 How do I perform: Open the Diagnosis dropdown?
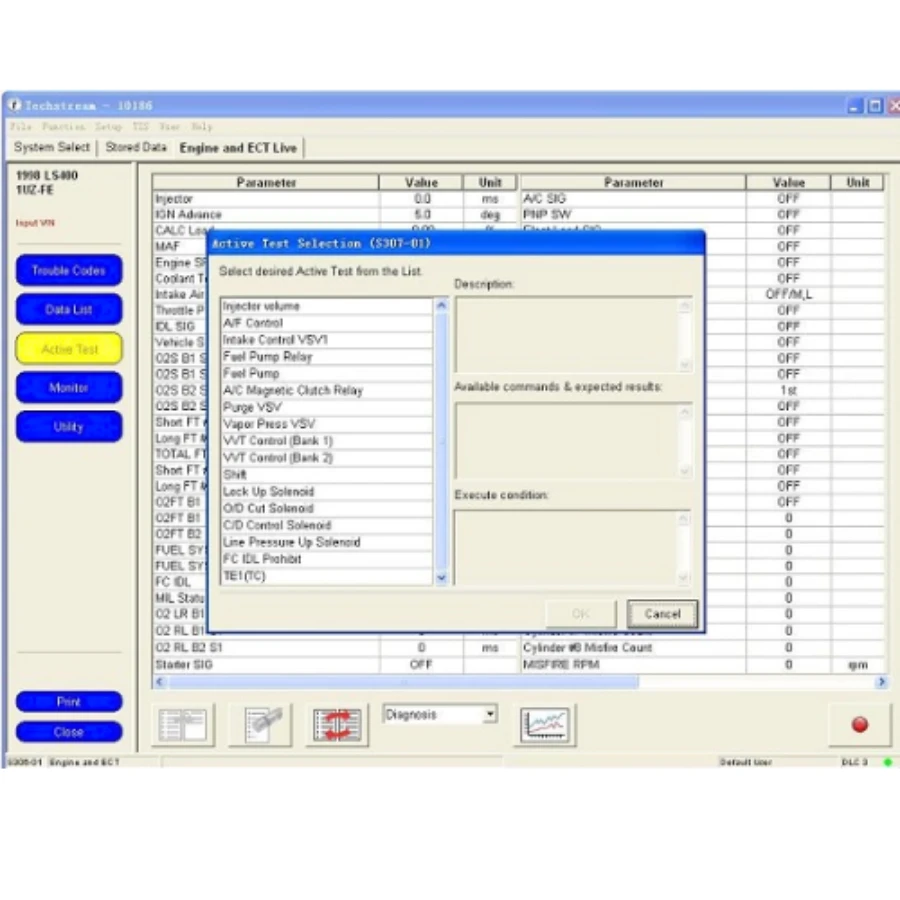[489, 715]
